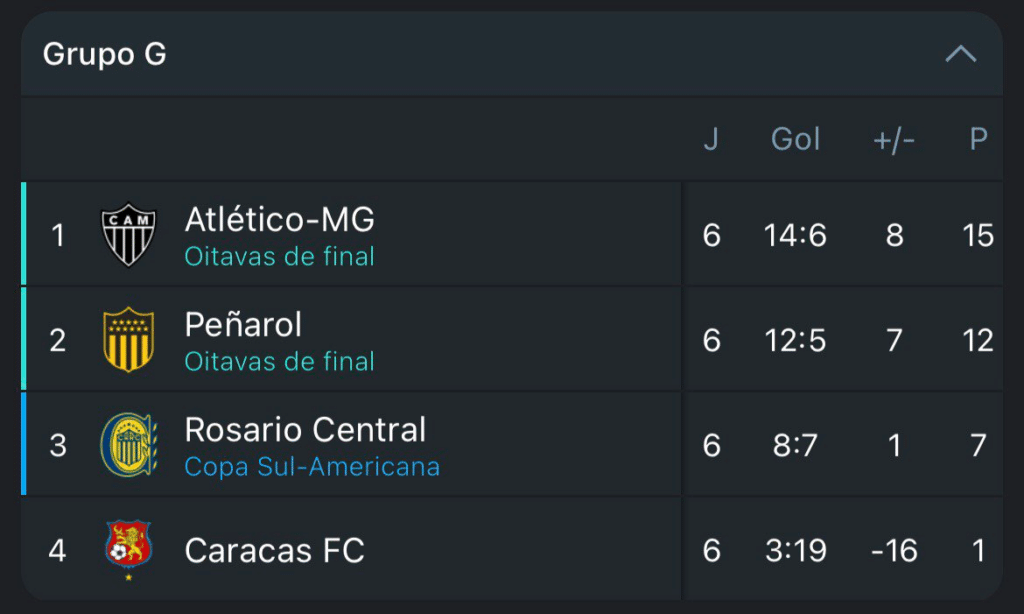The width and height of the screenshot is (1024, 614).
Task: Click Caracas FC's 3:19 goals value
Action: click(796, 550)
